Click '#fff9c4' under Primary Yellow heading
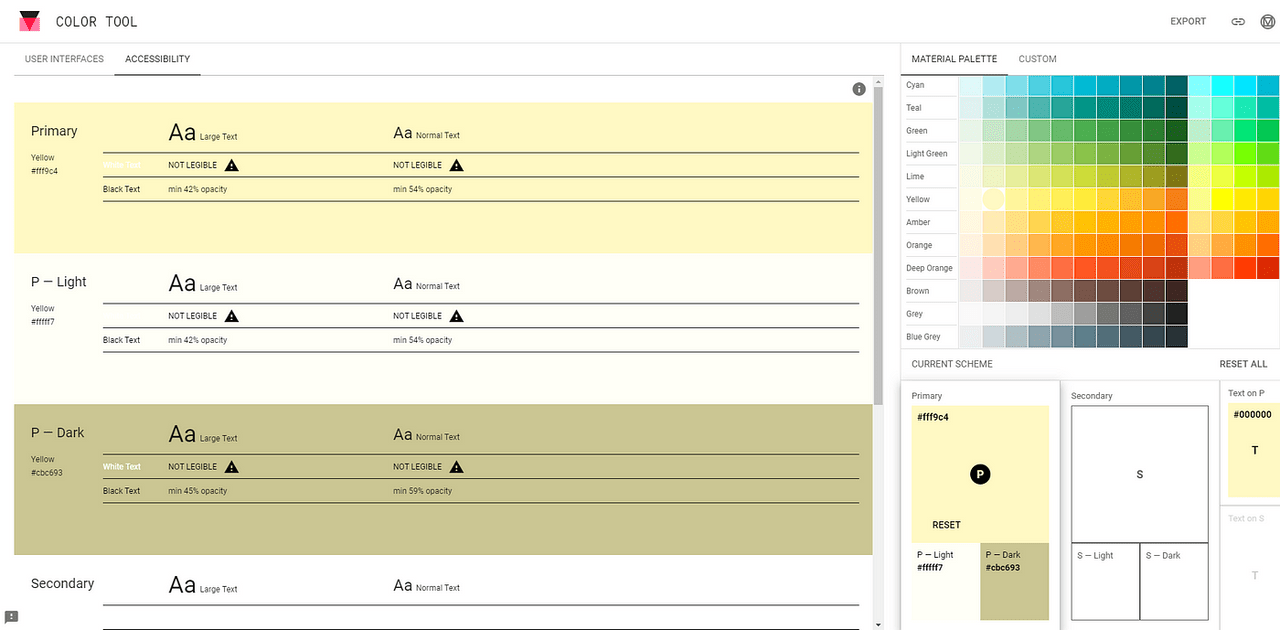 tap(45, 171)
